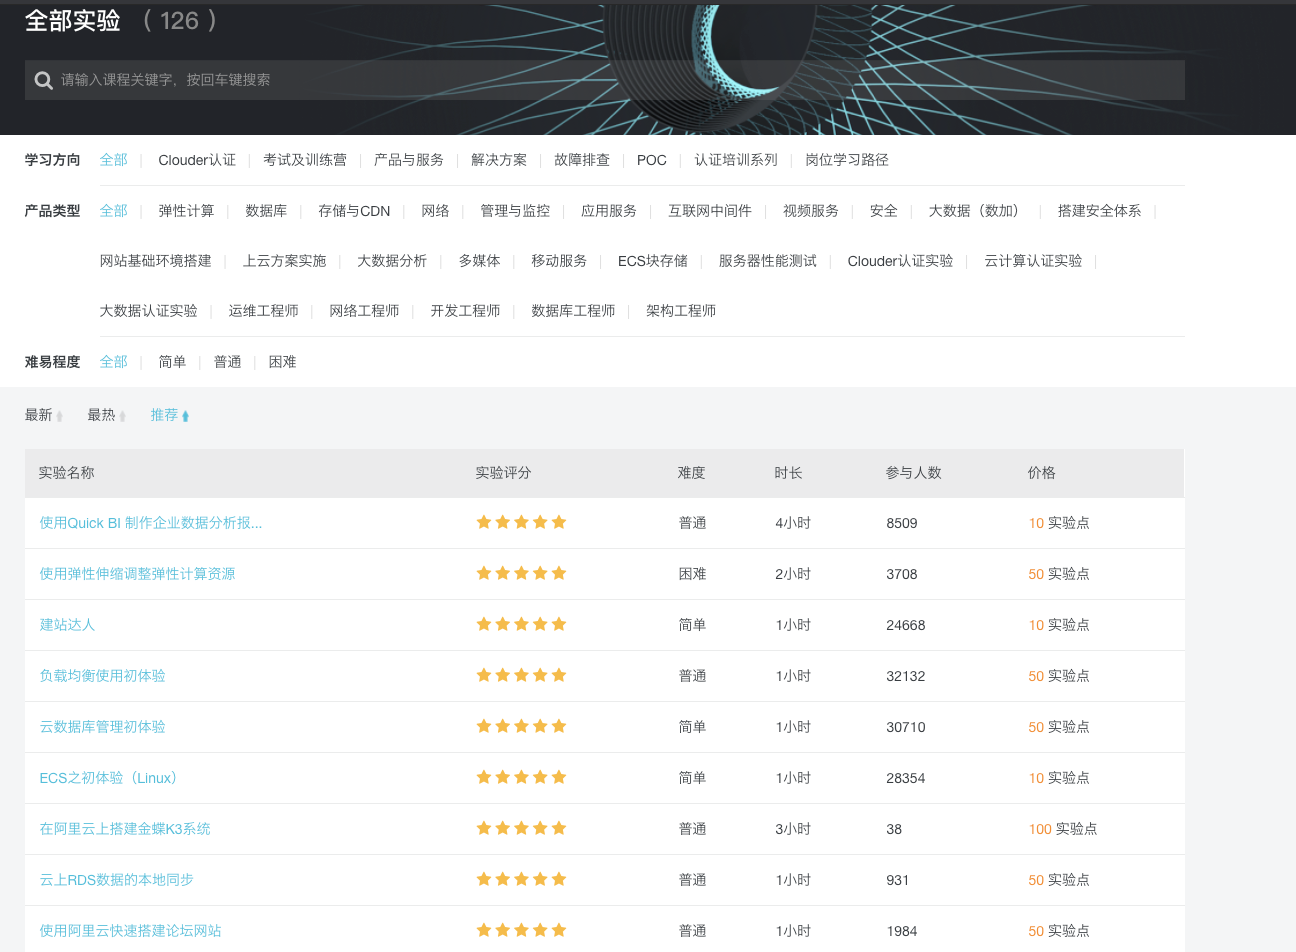Screen dimensions: 1296x952
Task: Click 50 实验点 price of 云数据库管理初体验
Action: click(1058, 726)
